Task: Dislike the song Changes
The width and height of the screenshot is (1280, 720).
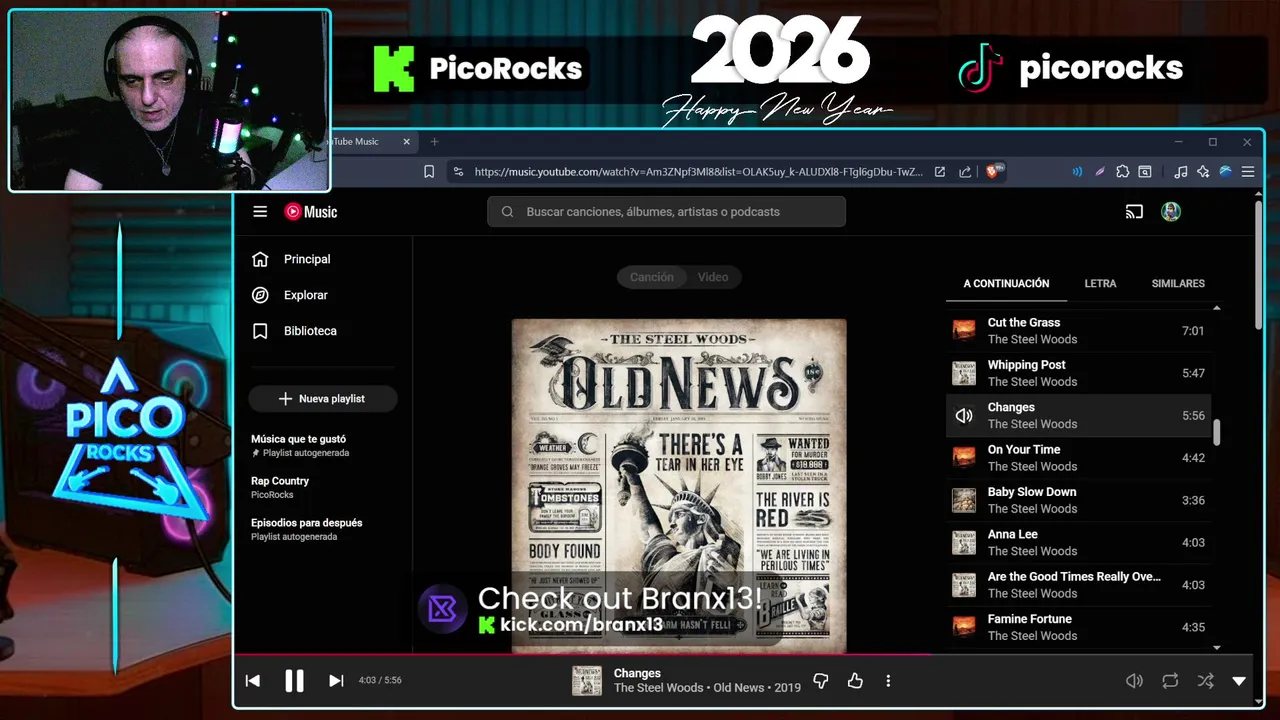Action: pos(821,681)
